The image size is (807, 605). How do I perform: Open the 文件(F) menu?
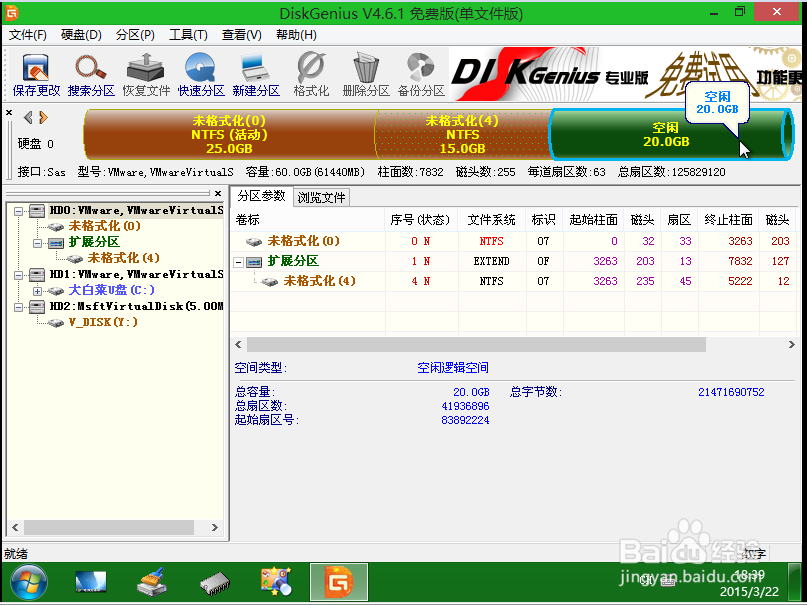coord(28,35)
